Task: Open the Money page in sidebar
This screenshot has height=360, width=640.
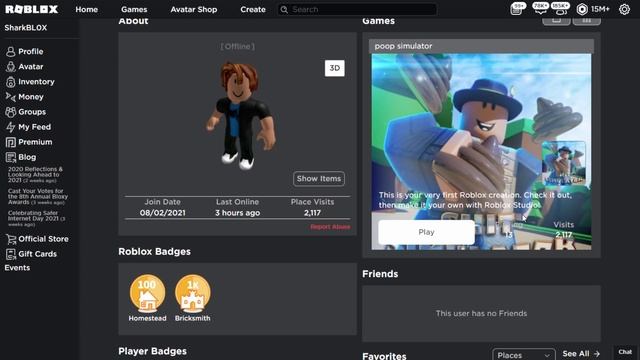Action: (x=24, y=97)
